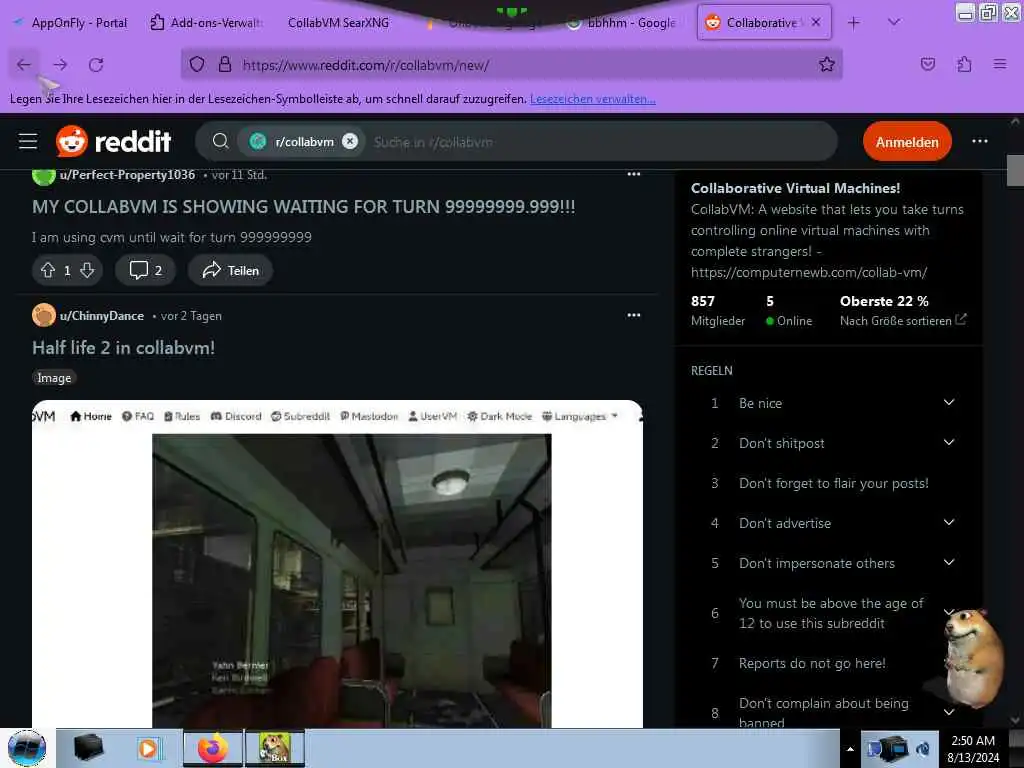
Task: Open the Firefox hamburger application menu
Action: pyautogui.click(x=1000, y=64)
